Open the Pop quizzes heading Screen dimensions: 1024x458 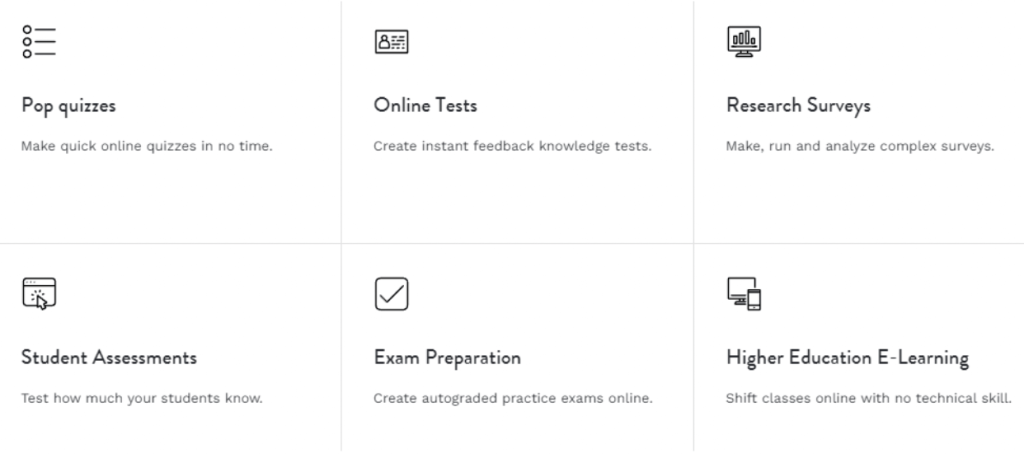[x=69, y=106]
